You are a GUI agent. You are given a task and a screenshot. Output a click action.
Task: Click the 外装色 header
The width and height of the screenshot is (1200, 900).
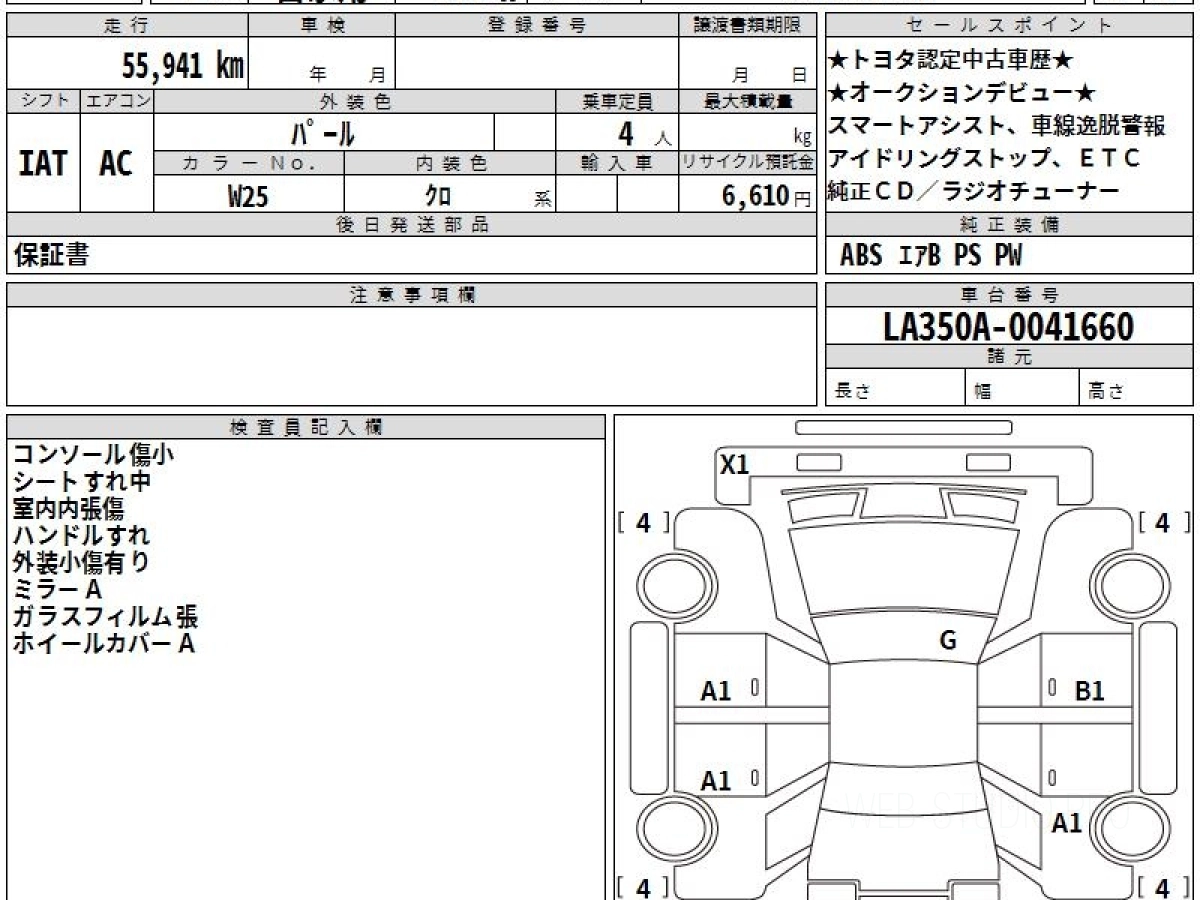355,101
